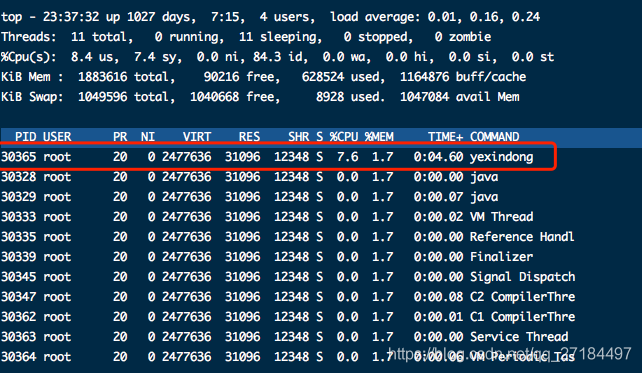Viewport: 642px width, 373px height.
Task: Select the RES column header
Action: (249, 136)
